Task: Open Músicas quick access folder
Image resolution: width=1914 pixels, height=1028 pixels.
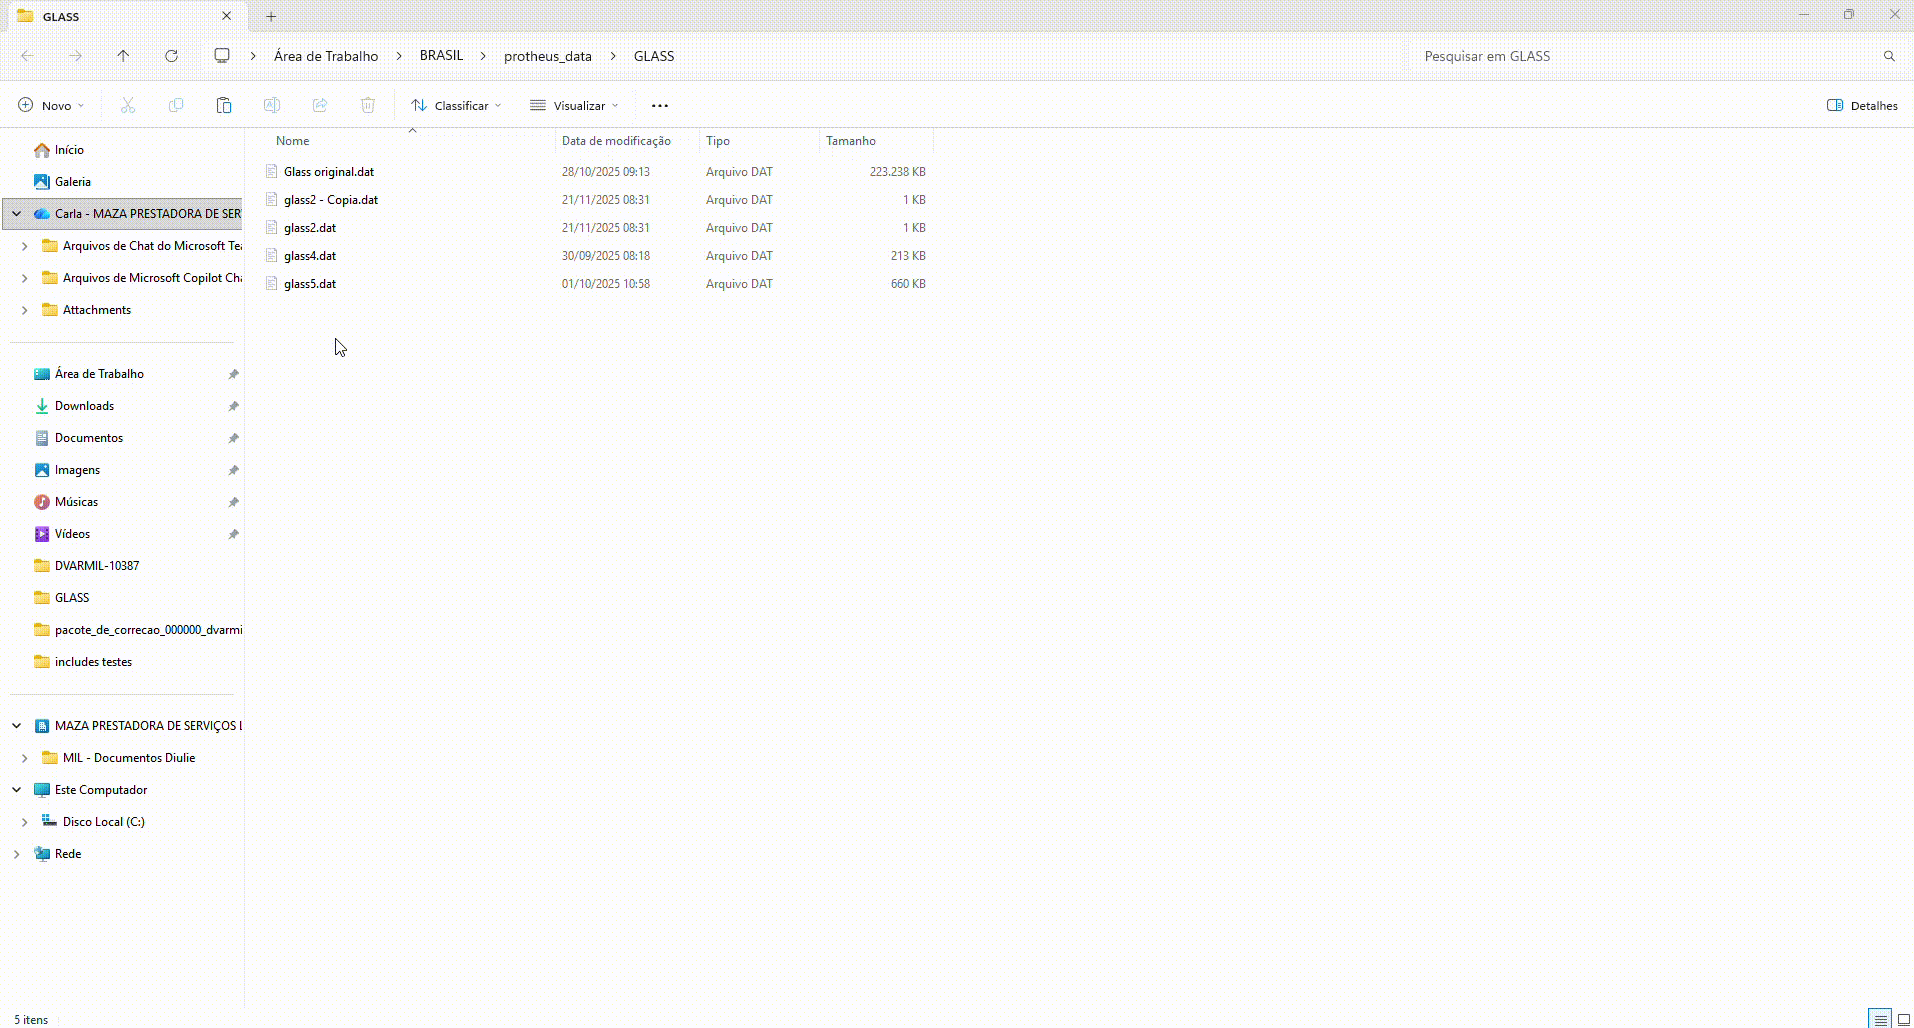Action: (76, 501)
